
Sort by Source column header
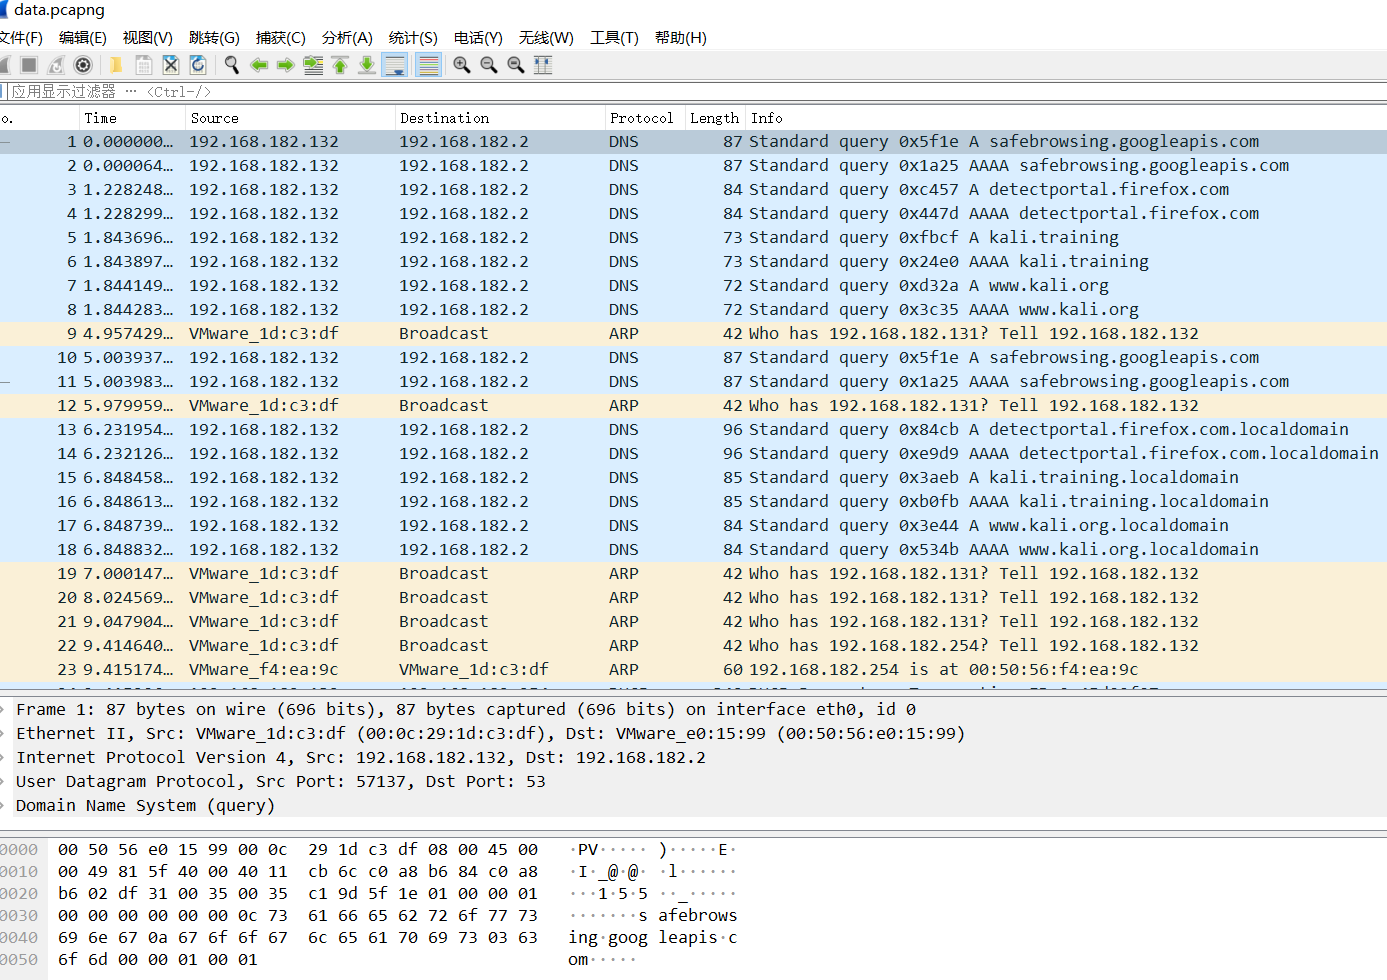point(290,118)
